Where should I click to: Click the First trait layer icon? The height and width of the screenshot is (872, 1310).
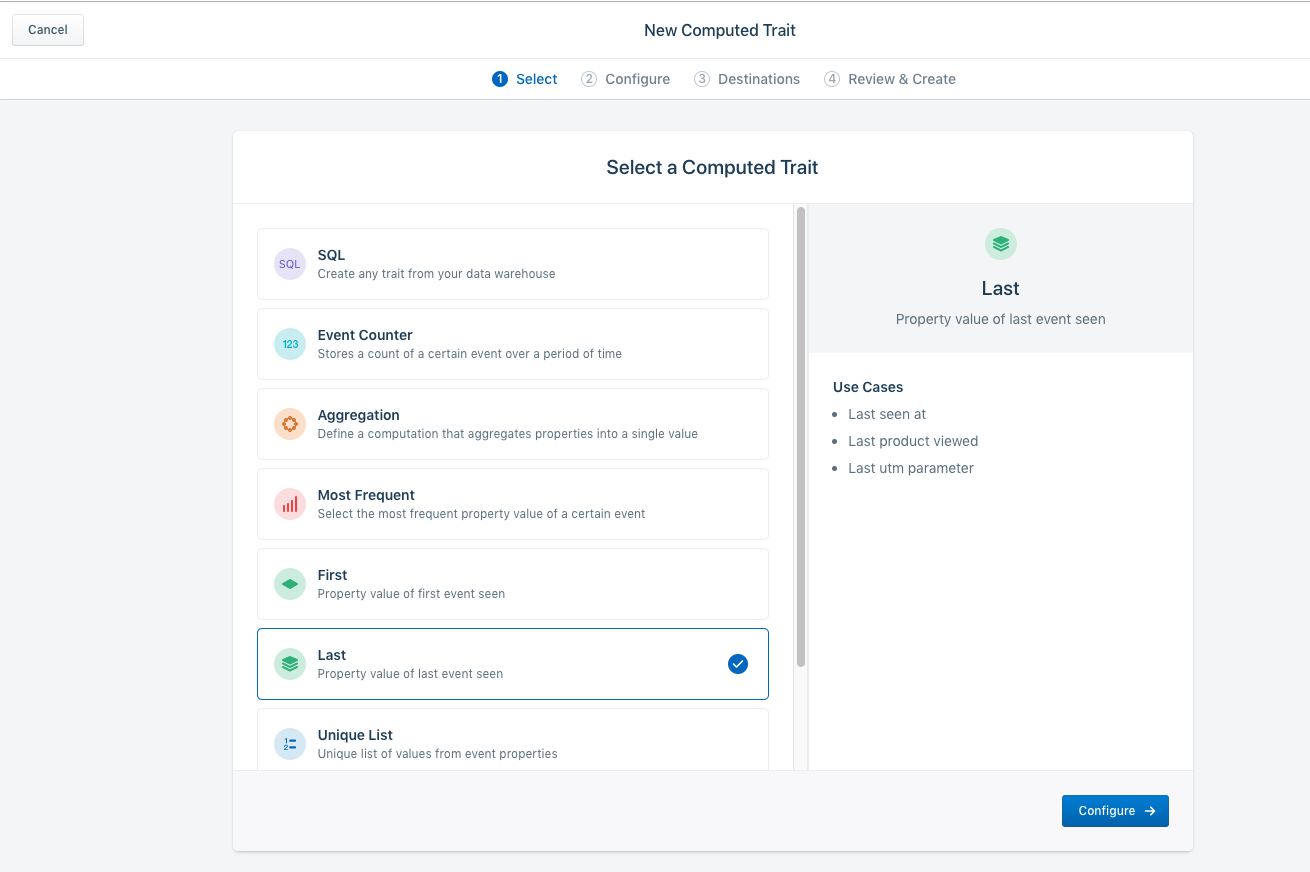(290, 584)
